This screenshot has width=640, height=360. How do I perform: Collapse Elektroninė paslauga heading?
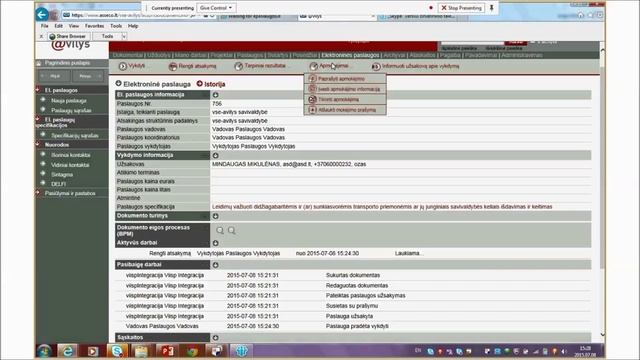tap(118, 83)
